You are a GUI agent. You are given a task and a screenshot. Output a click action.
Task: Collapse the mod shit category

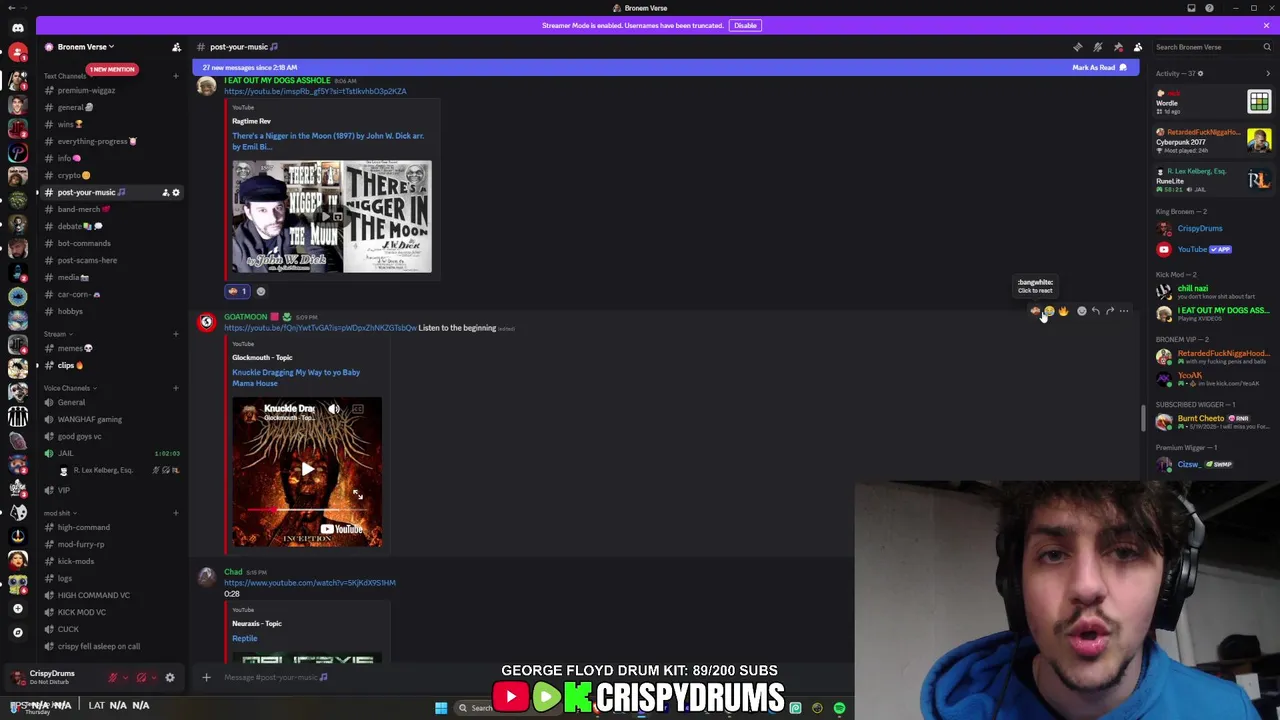[x=59, y=513]
